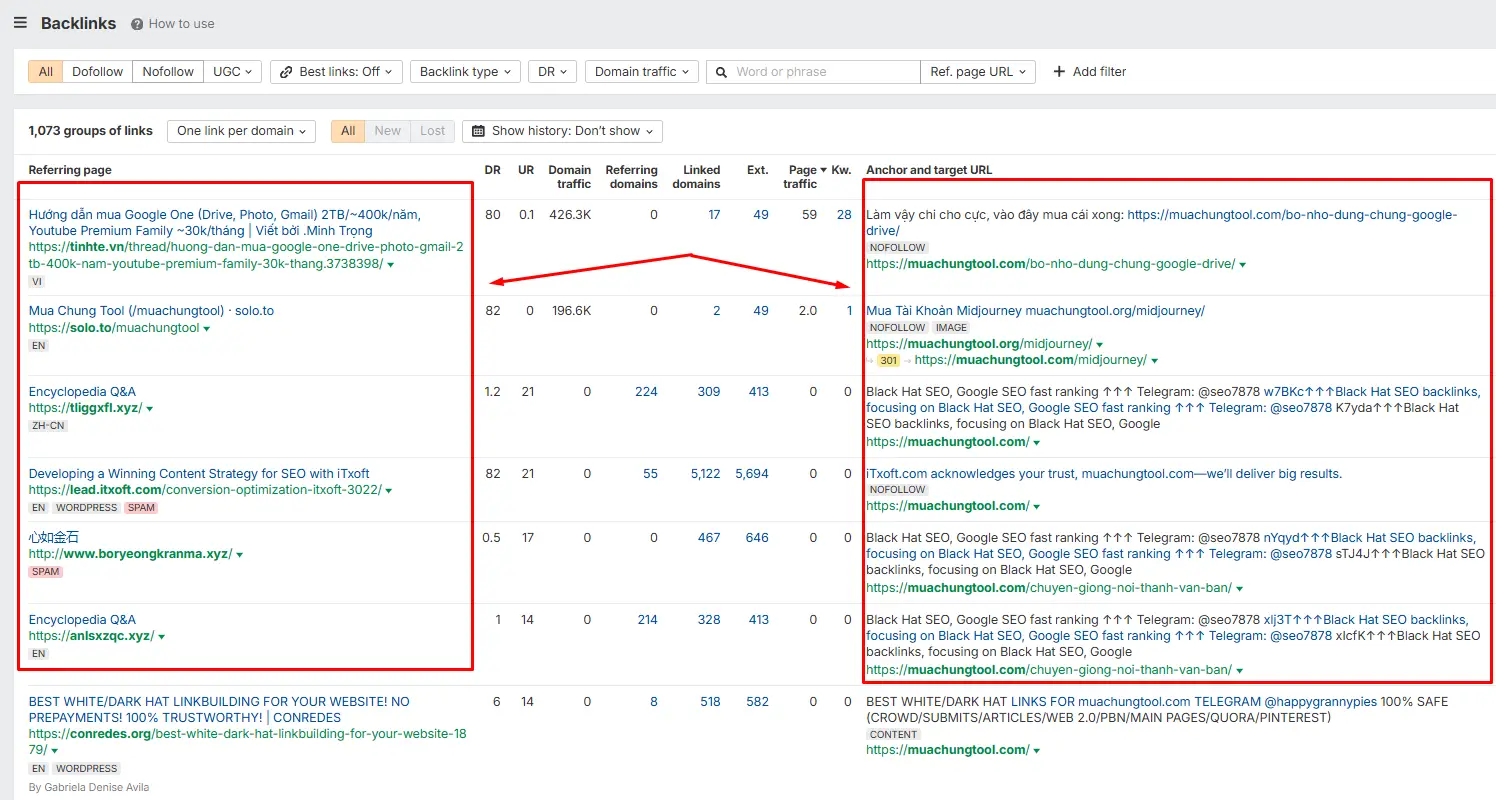
Task: Select the Nofollow link filter
Action: pyautogui.click(x=168, y=72)
